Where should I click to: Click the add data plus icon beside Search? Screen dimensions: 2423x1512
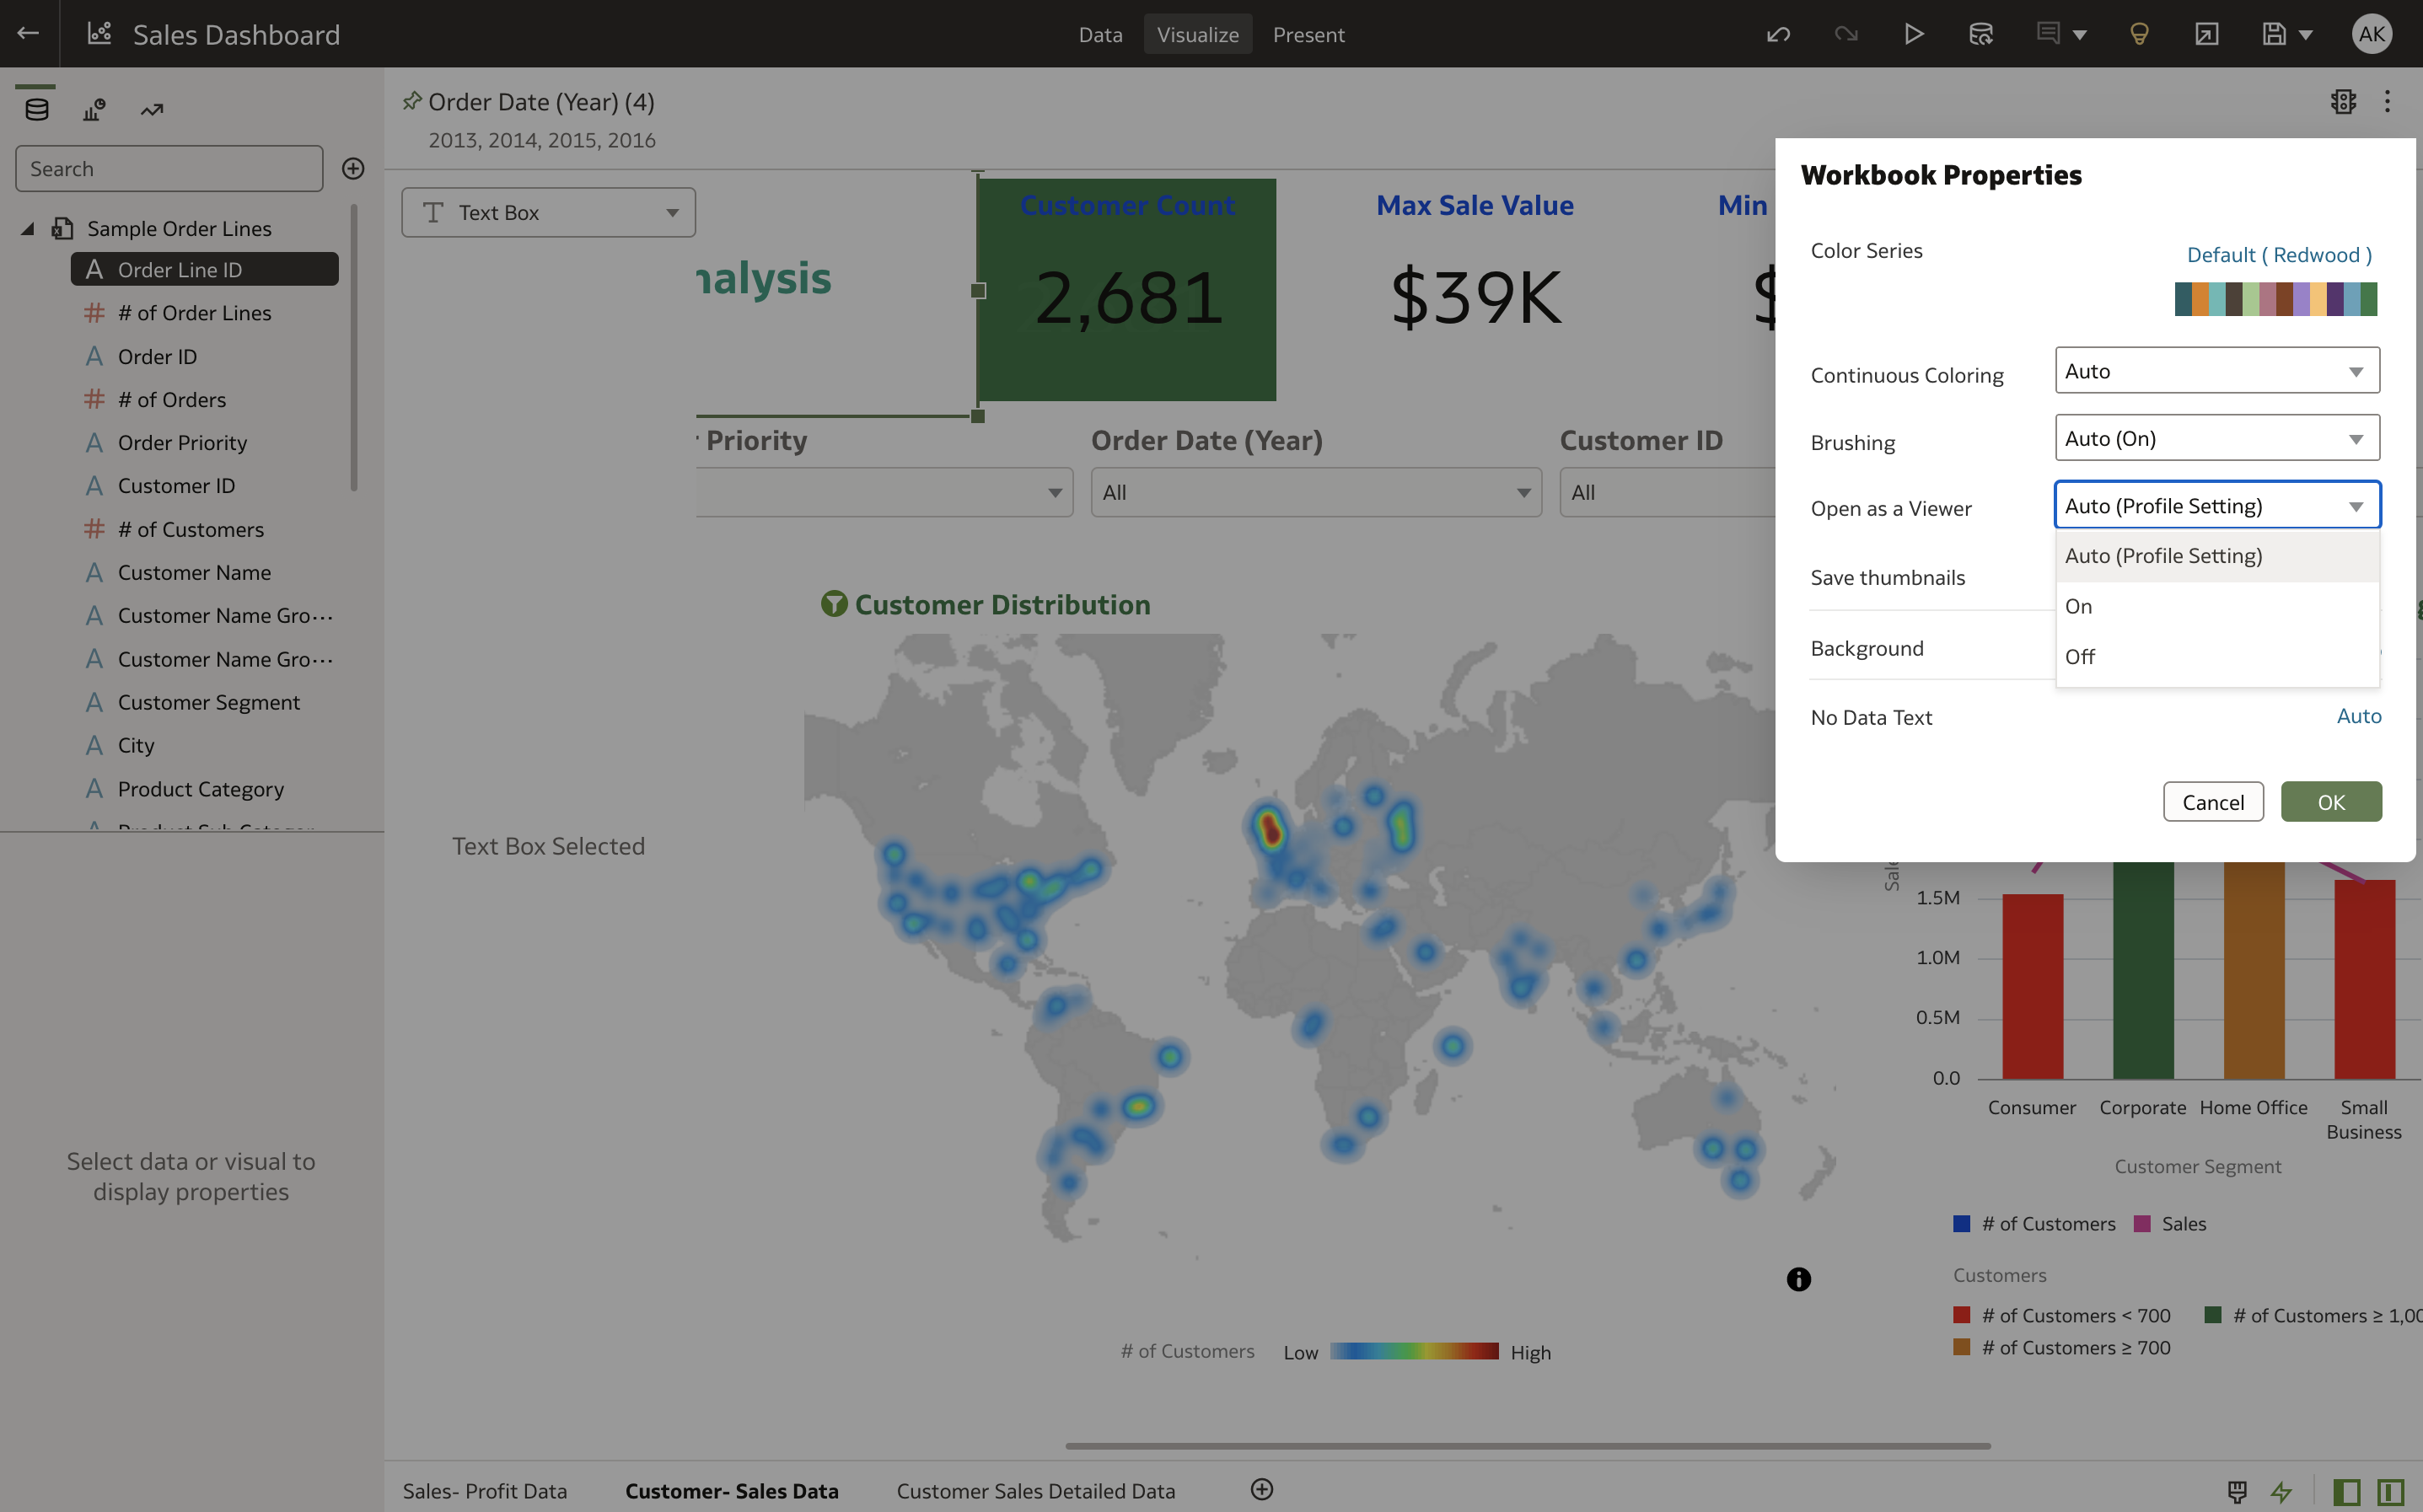tap(353, 168)
